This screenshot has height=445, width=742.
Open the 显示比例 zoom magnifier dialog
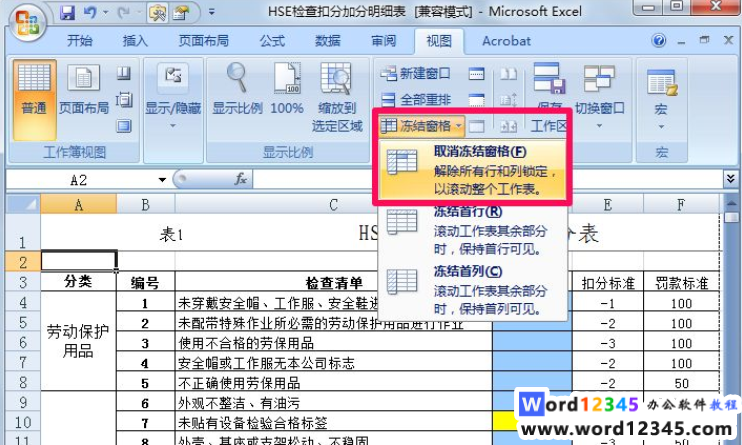coord(237,90)
